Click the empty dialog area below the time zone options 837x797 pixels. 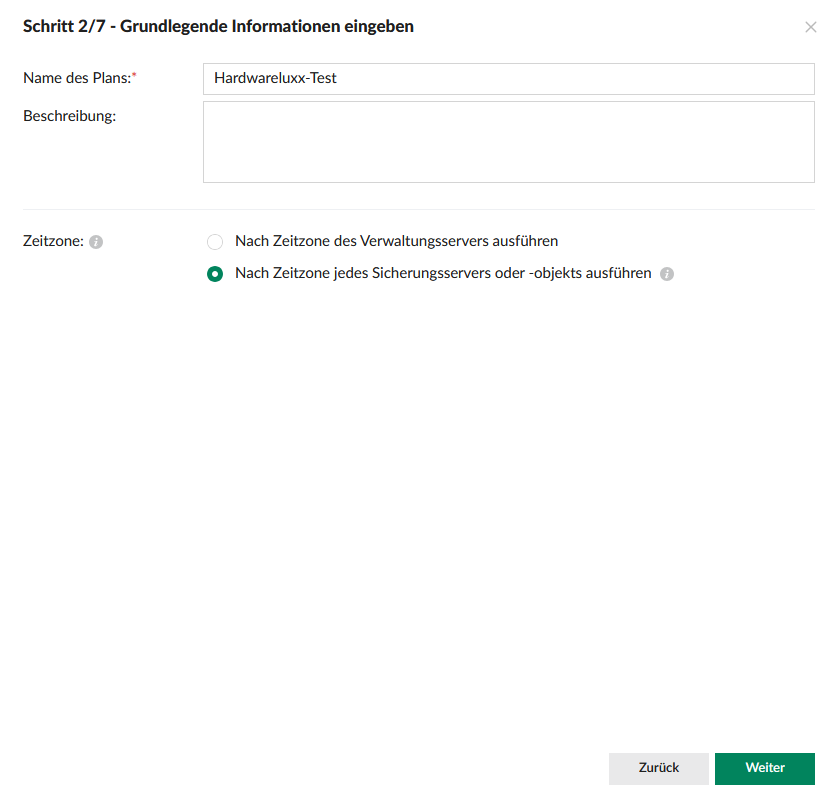pos(418,500)
